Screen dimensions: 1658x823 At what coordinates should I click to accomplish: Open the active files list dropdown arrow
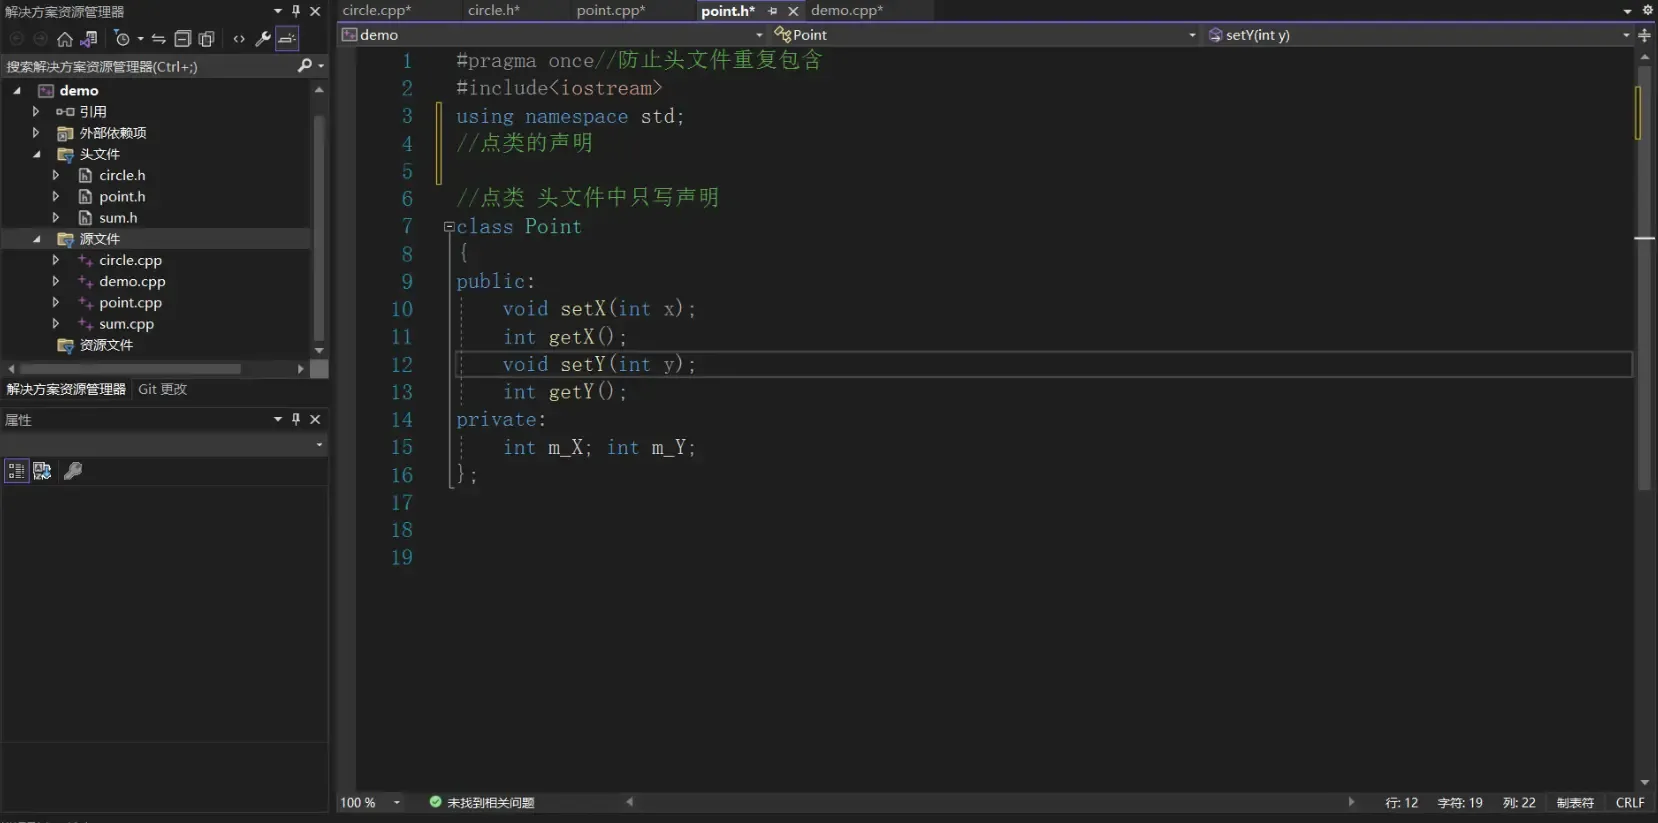[x=1628, y=11]
